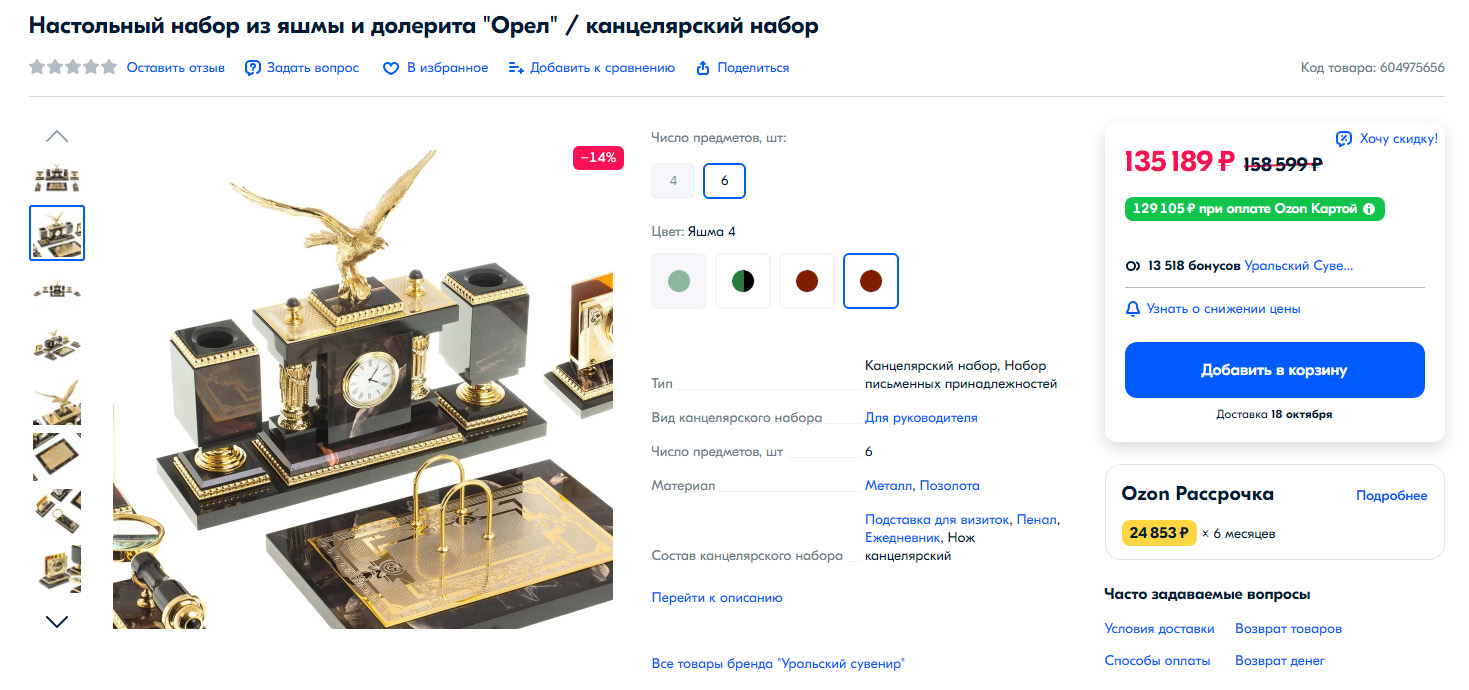Add item with Добавить в корзину button
1469x690 pixels.
(x=1274, y=370)
